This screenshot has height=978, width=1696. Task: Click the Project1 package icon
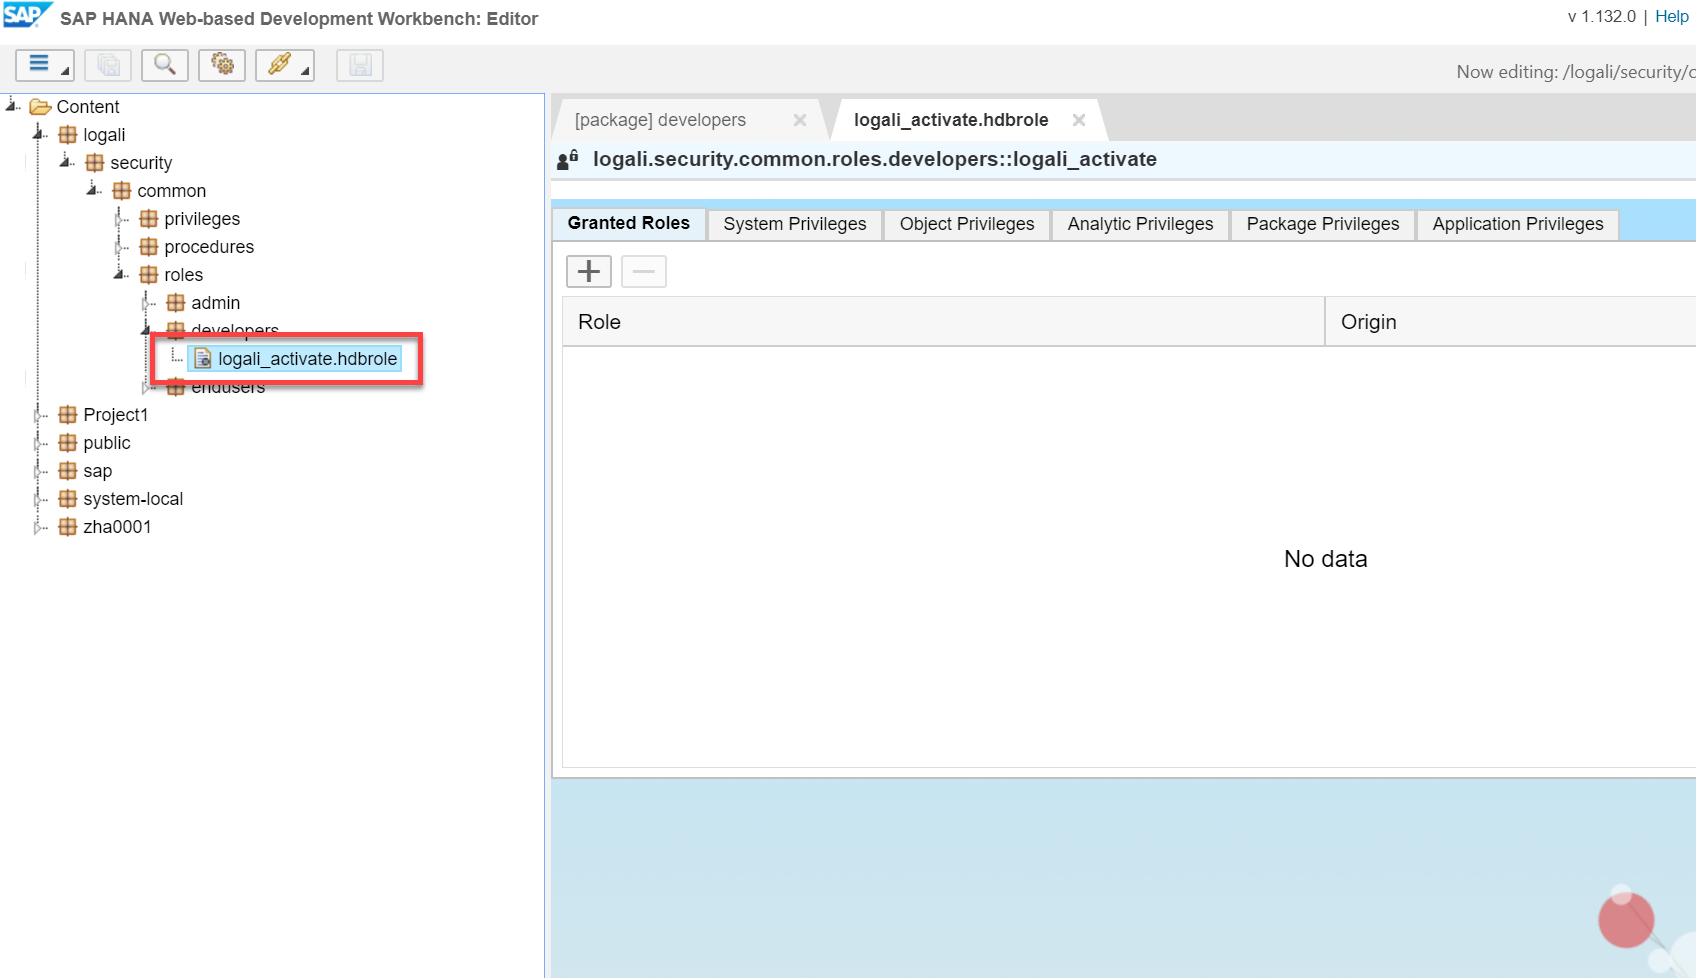click(68, 415)
